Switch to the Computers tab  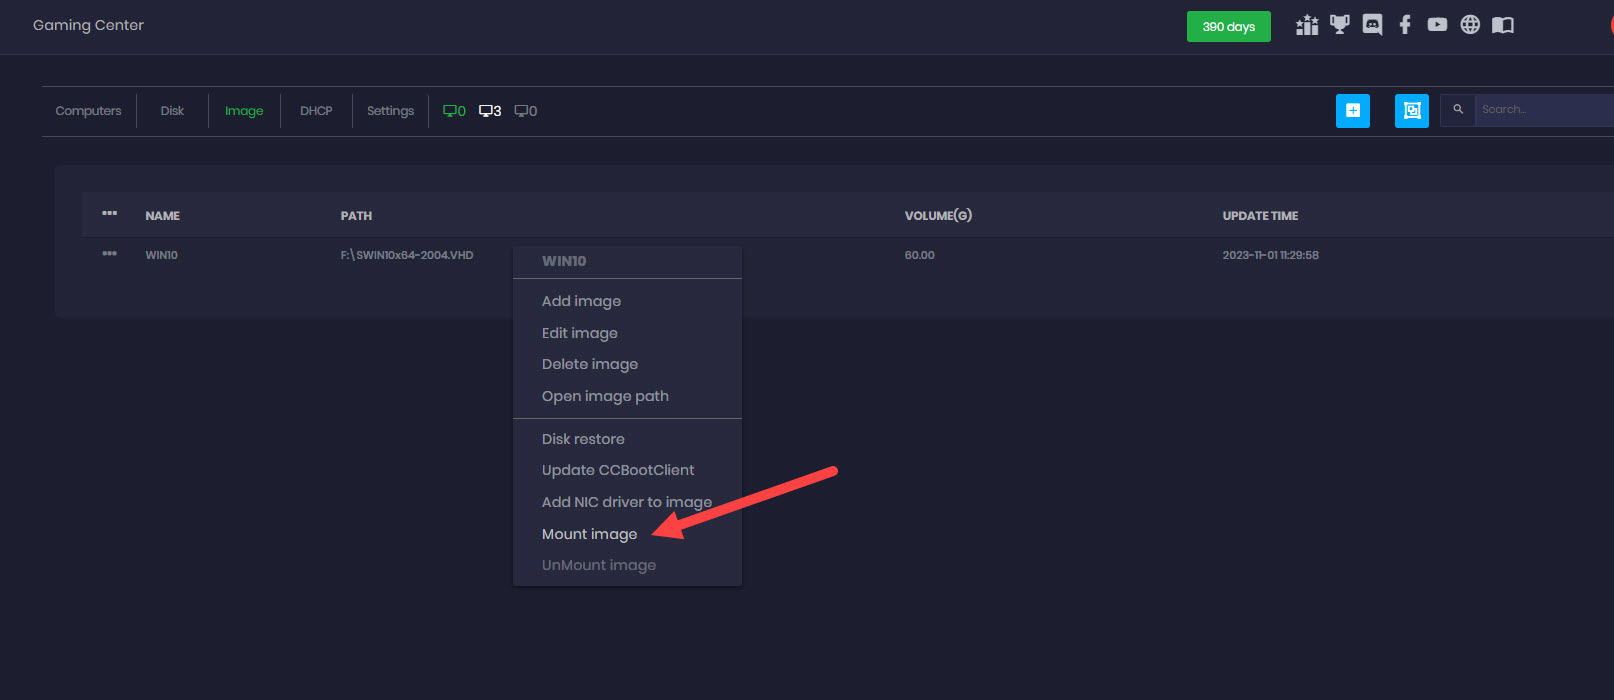coord(88,111)
